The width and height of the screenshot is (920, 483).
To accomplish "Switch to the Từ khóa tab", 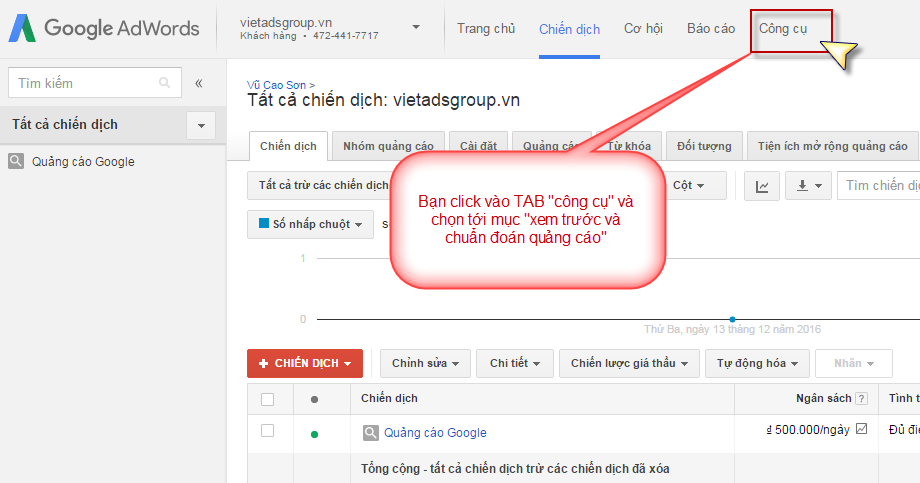I will [x=628, y=146].
